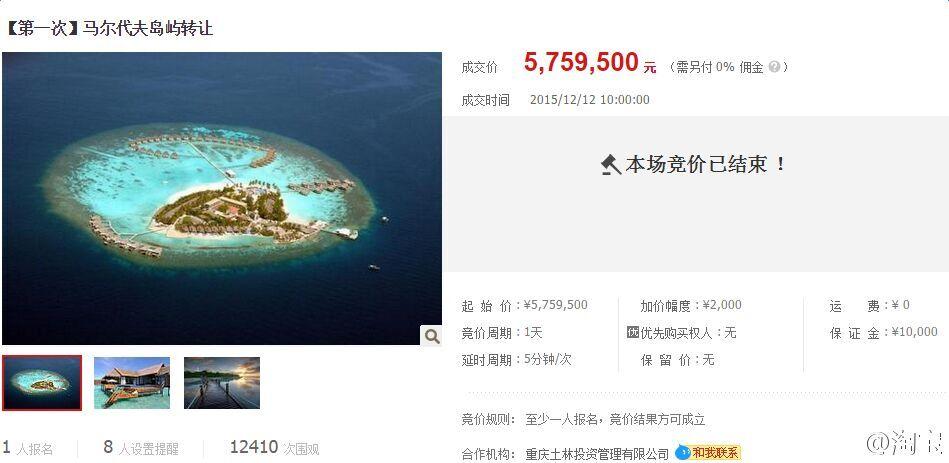The height and width of the screenshot is (463, 949).
Task: Click the magnifier icon on island photo
Action: (432, 335)
